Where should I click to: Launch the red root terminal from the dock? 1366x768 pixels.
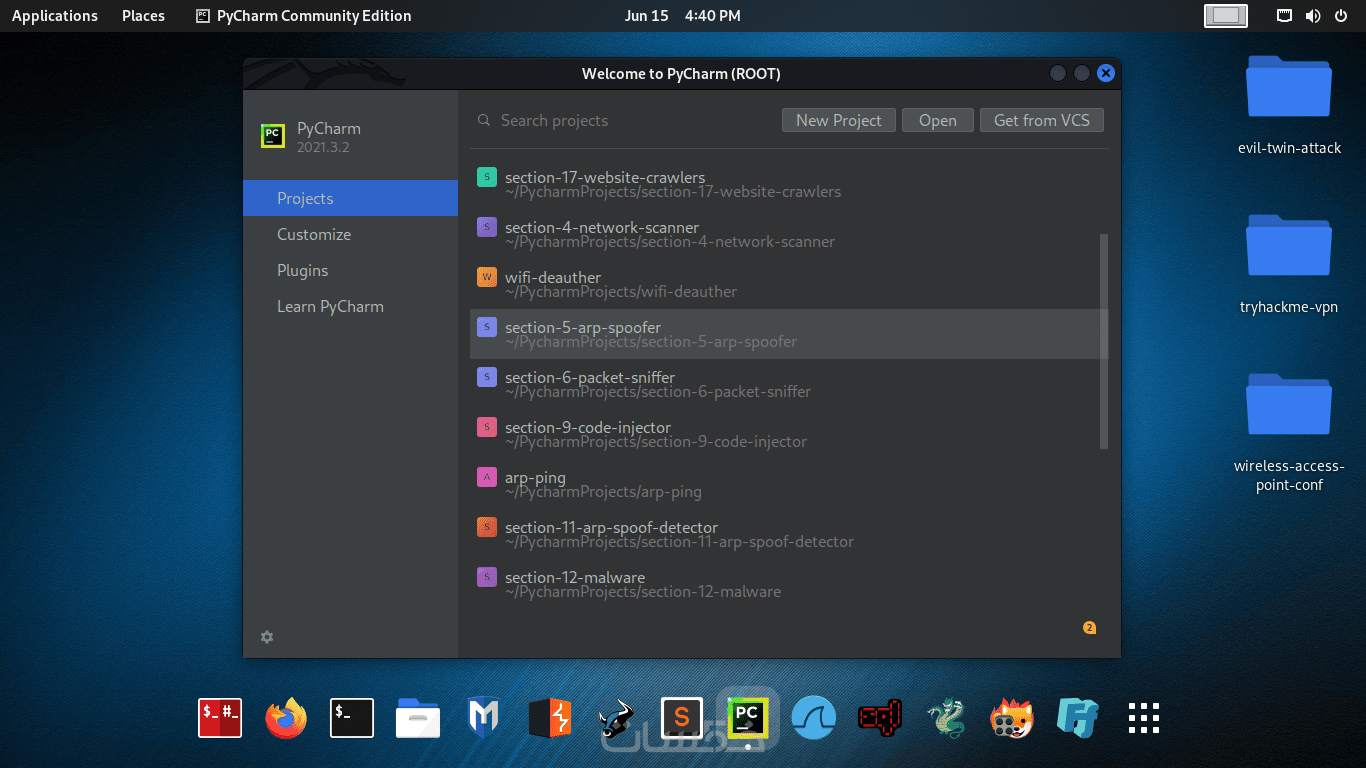[x=220, y=718]
